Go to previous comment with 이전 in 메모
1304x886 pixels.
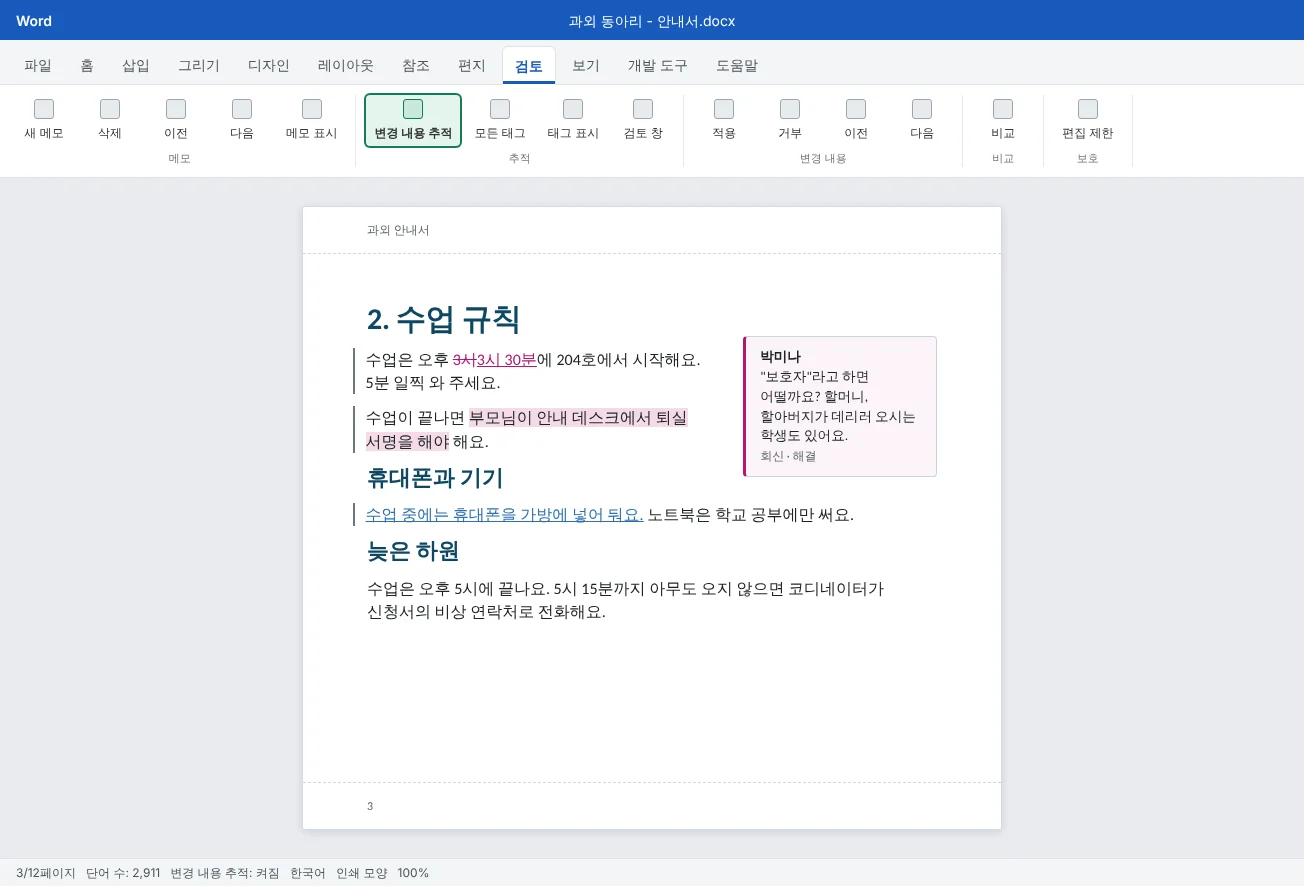176,121
